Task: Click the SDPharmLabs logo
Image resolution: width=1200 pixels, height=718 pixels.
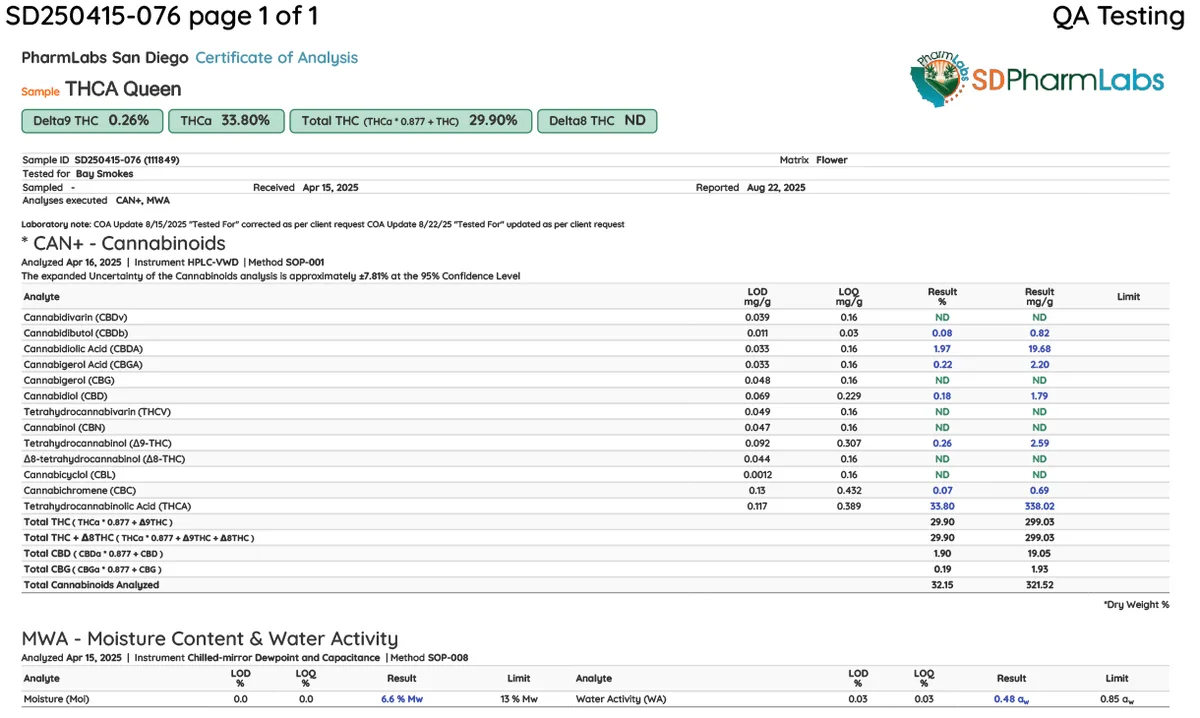Action: pos(1037,80)
